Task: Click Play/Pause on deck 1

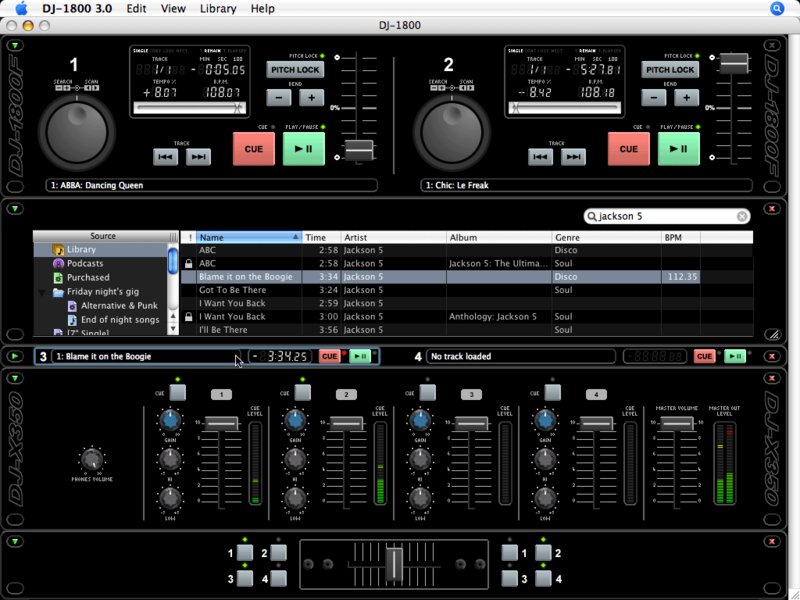Action: 304,149
